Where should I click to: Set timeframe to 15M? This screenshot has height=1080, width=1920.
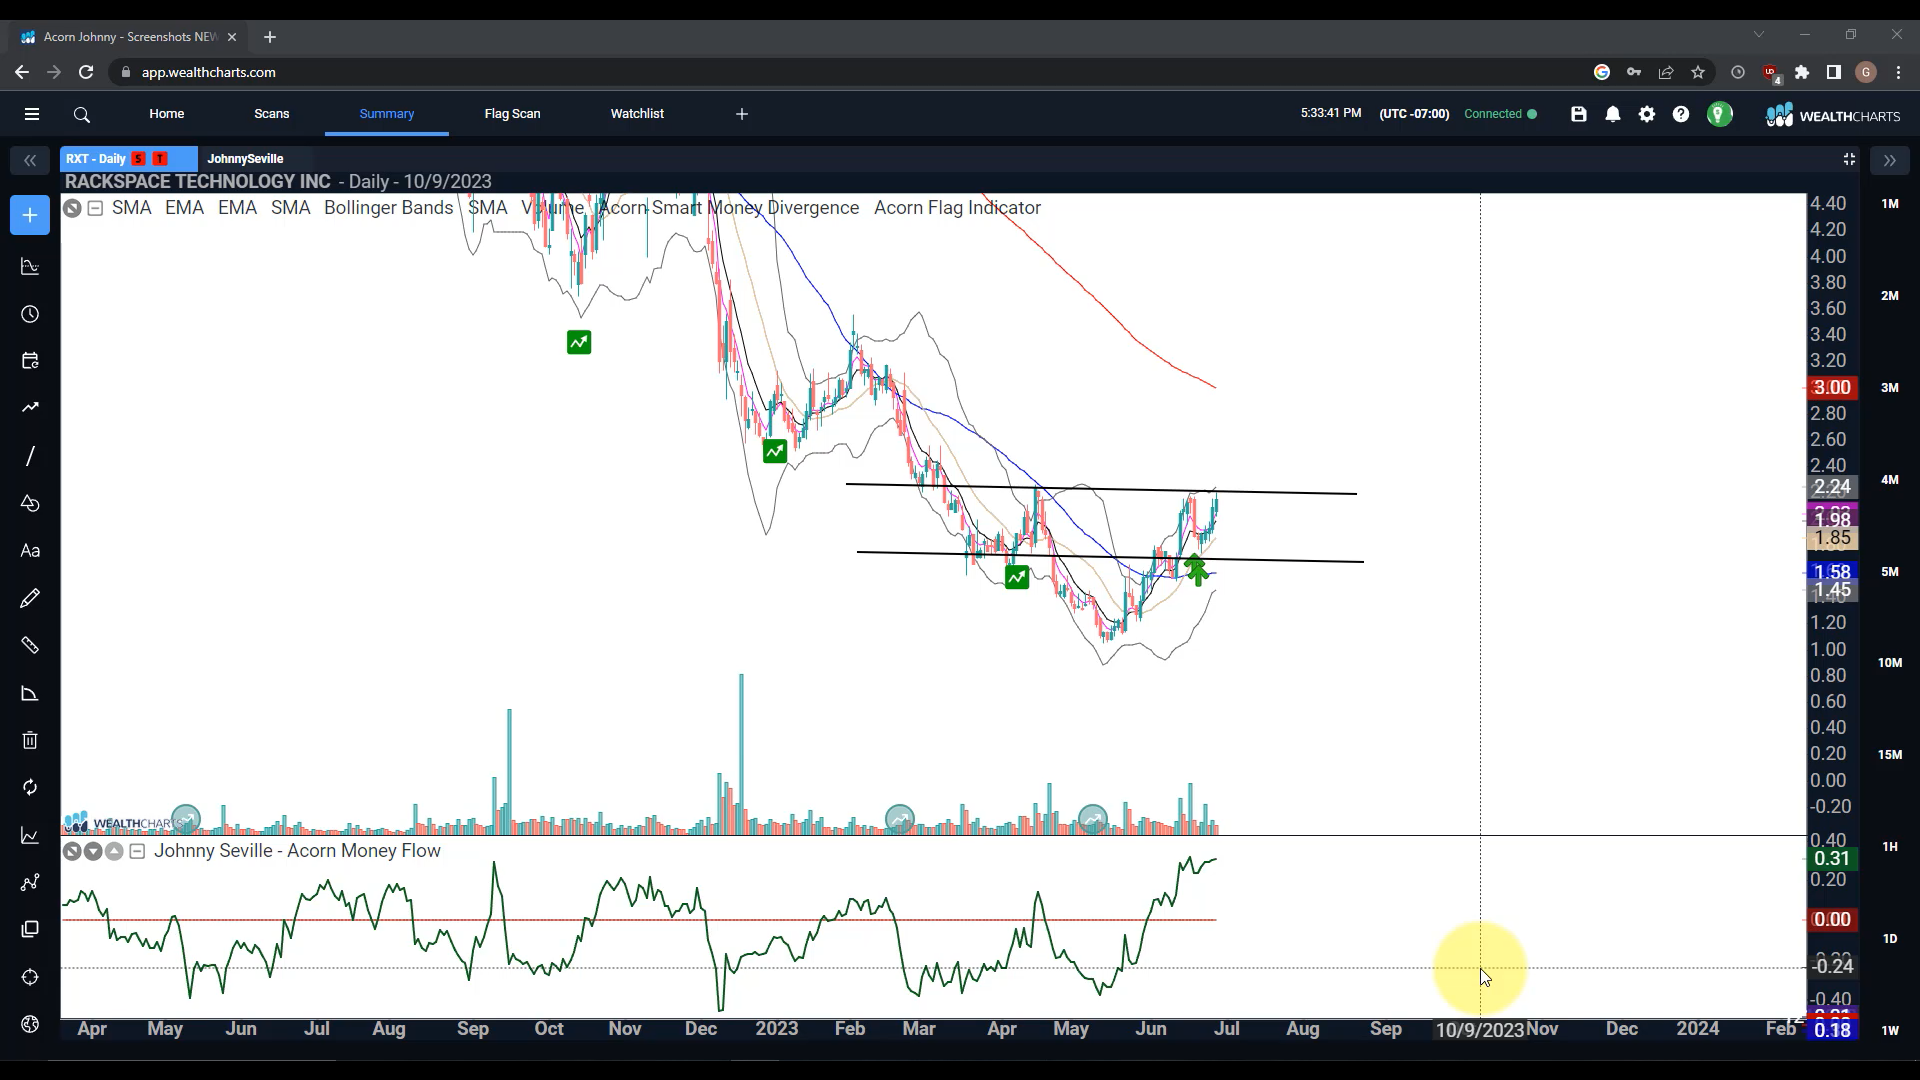tap(1889, 754)
